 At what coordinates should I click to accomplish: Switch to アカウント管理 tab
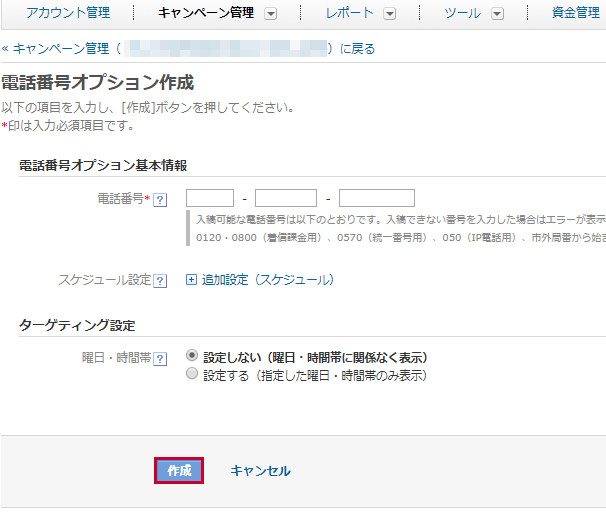(x=67, y=13)
